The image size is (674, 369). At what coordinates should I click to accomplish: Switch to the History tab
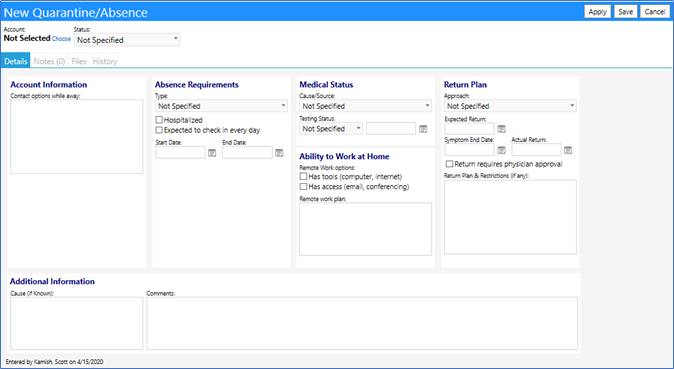[x=105, y=61]
